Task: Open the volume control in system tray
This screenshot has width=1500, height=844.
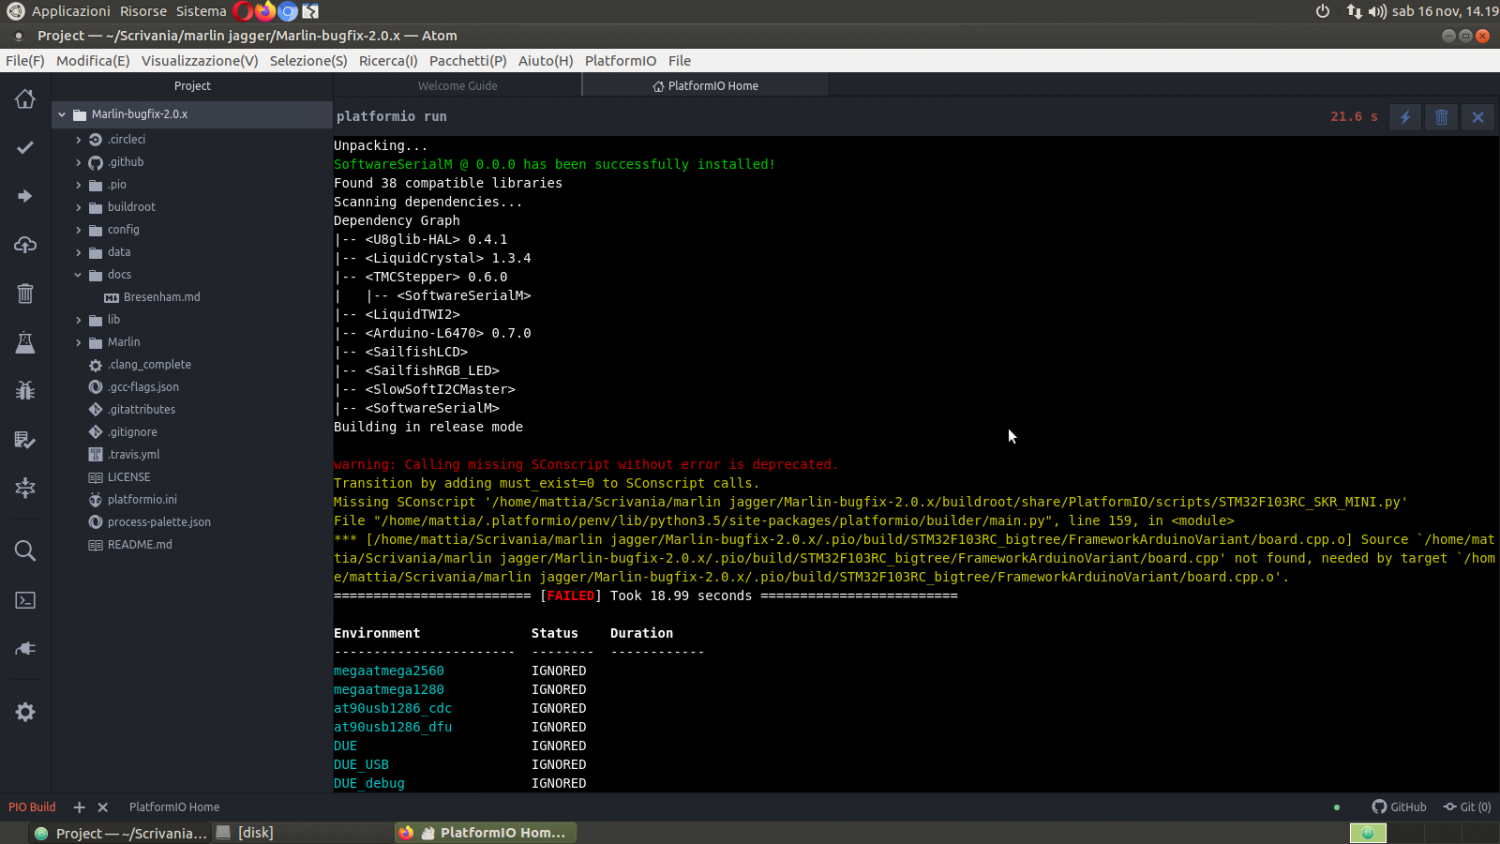Action: point(1378,11)
